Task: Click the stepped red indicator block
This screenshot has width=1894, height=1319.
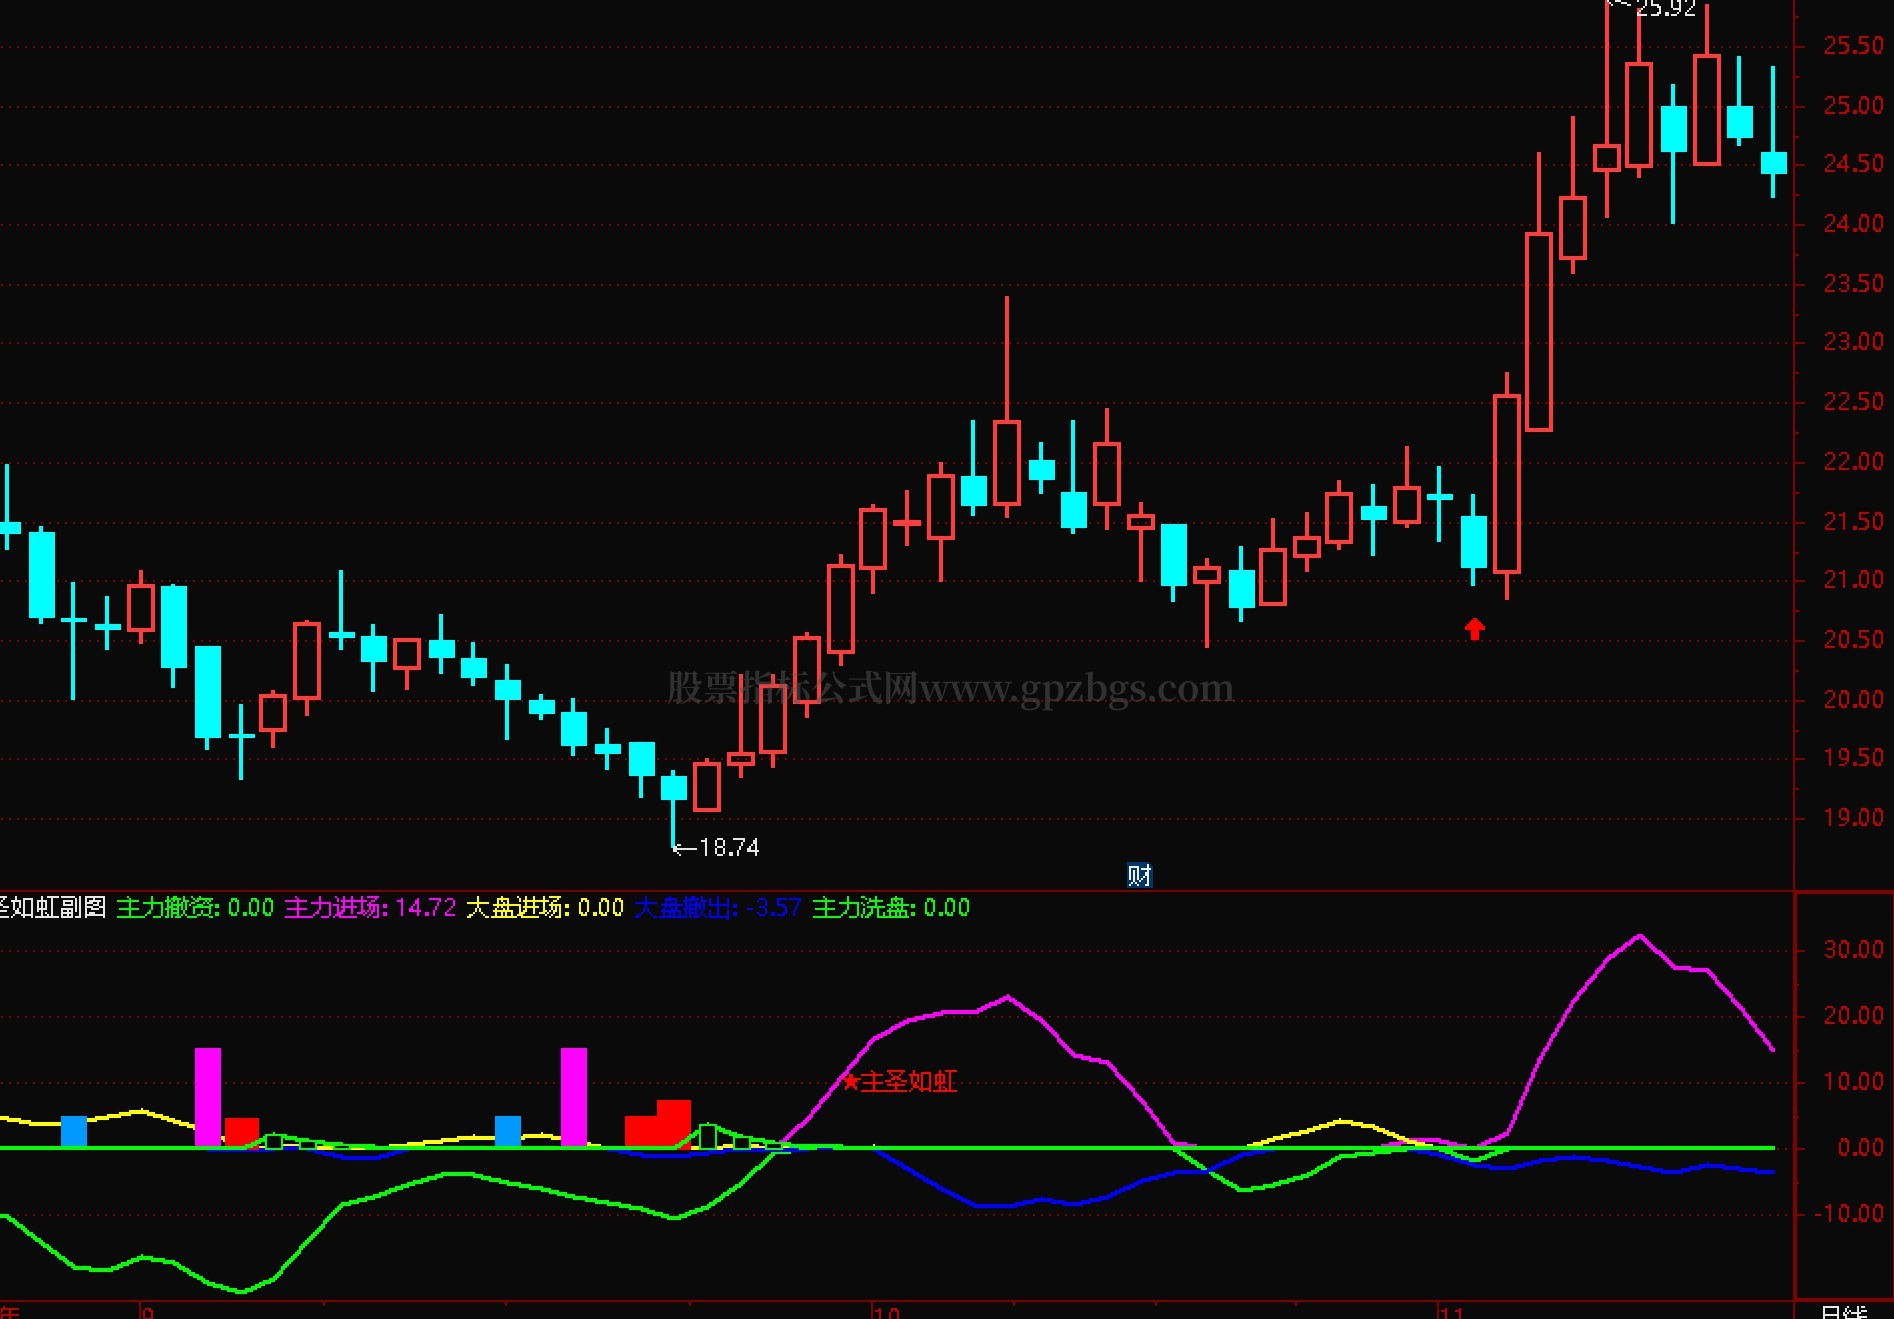Action: click(x=658, y=1125)
